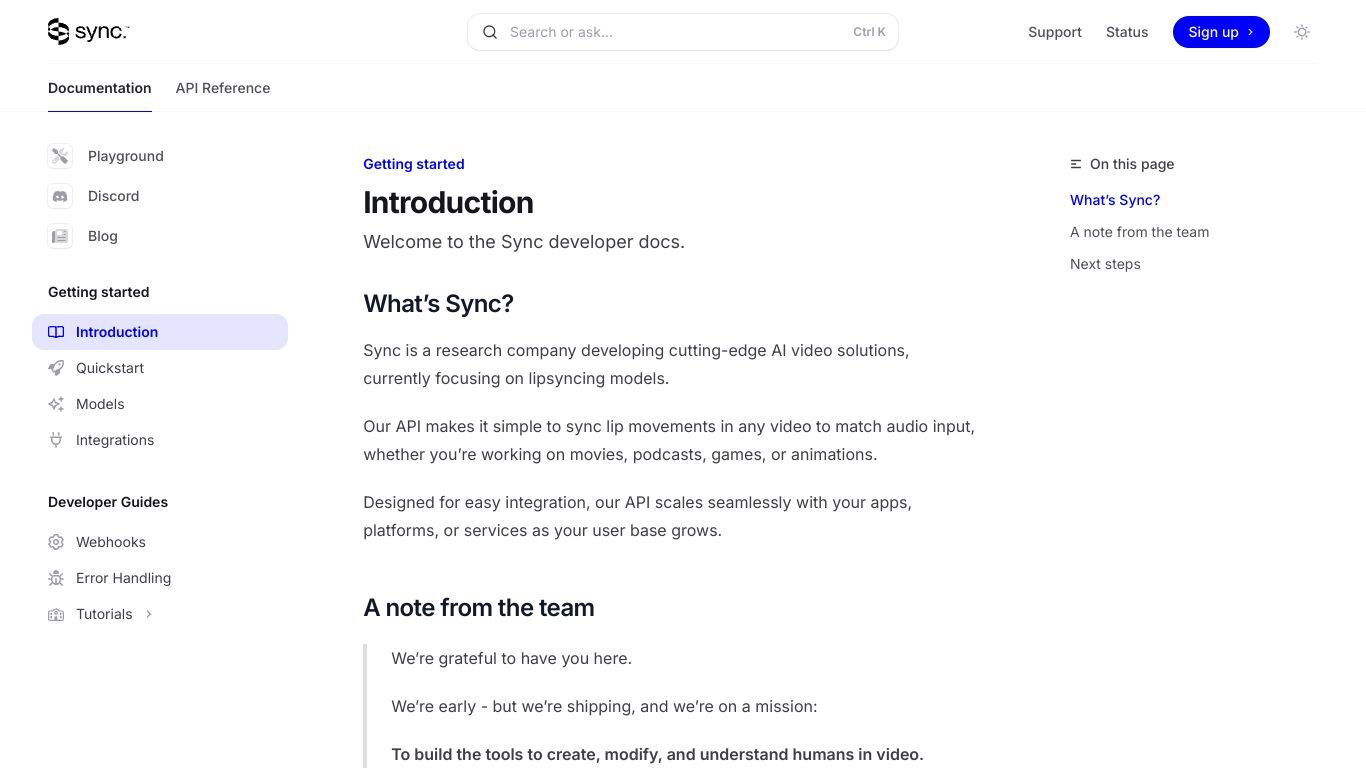Click the Introduction book icon
The width and height of the screenshot is (1366, 768).
click(56, 332)
